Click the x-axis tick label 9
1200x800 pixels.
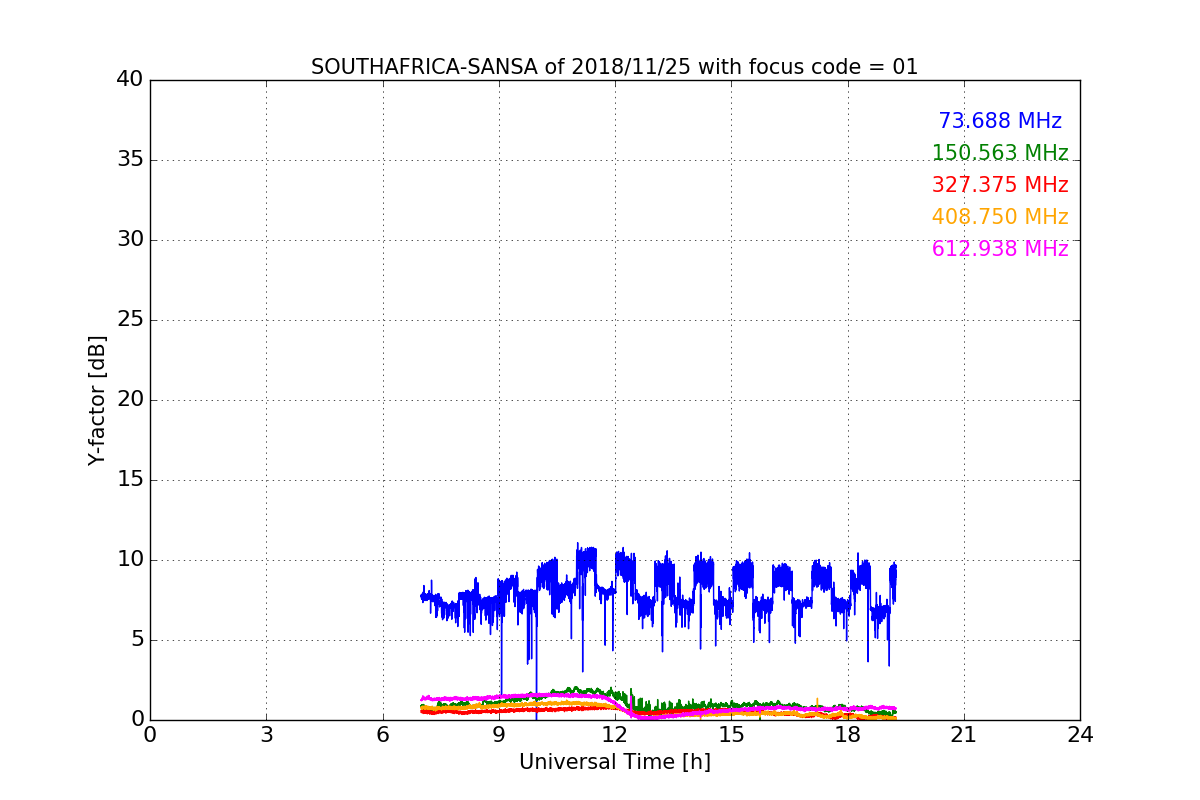coord(499,735)
